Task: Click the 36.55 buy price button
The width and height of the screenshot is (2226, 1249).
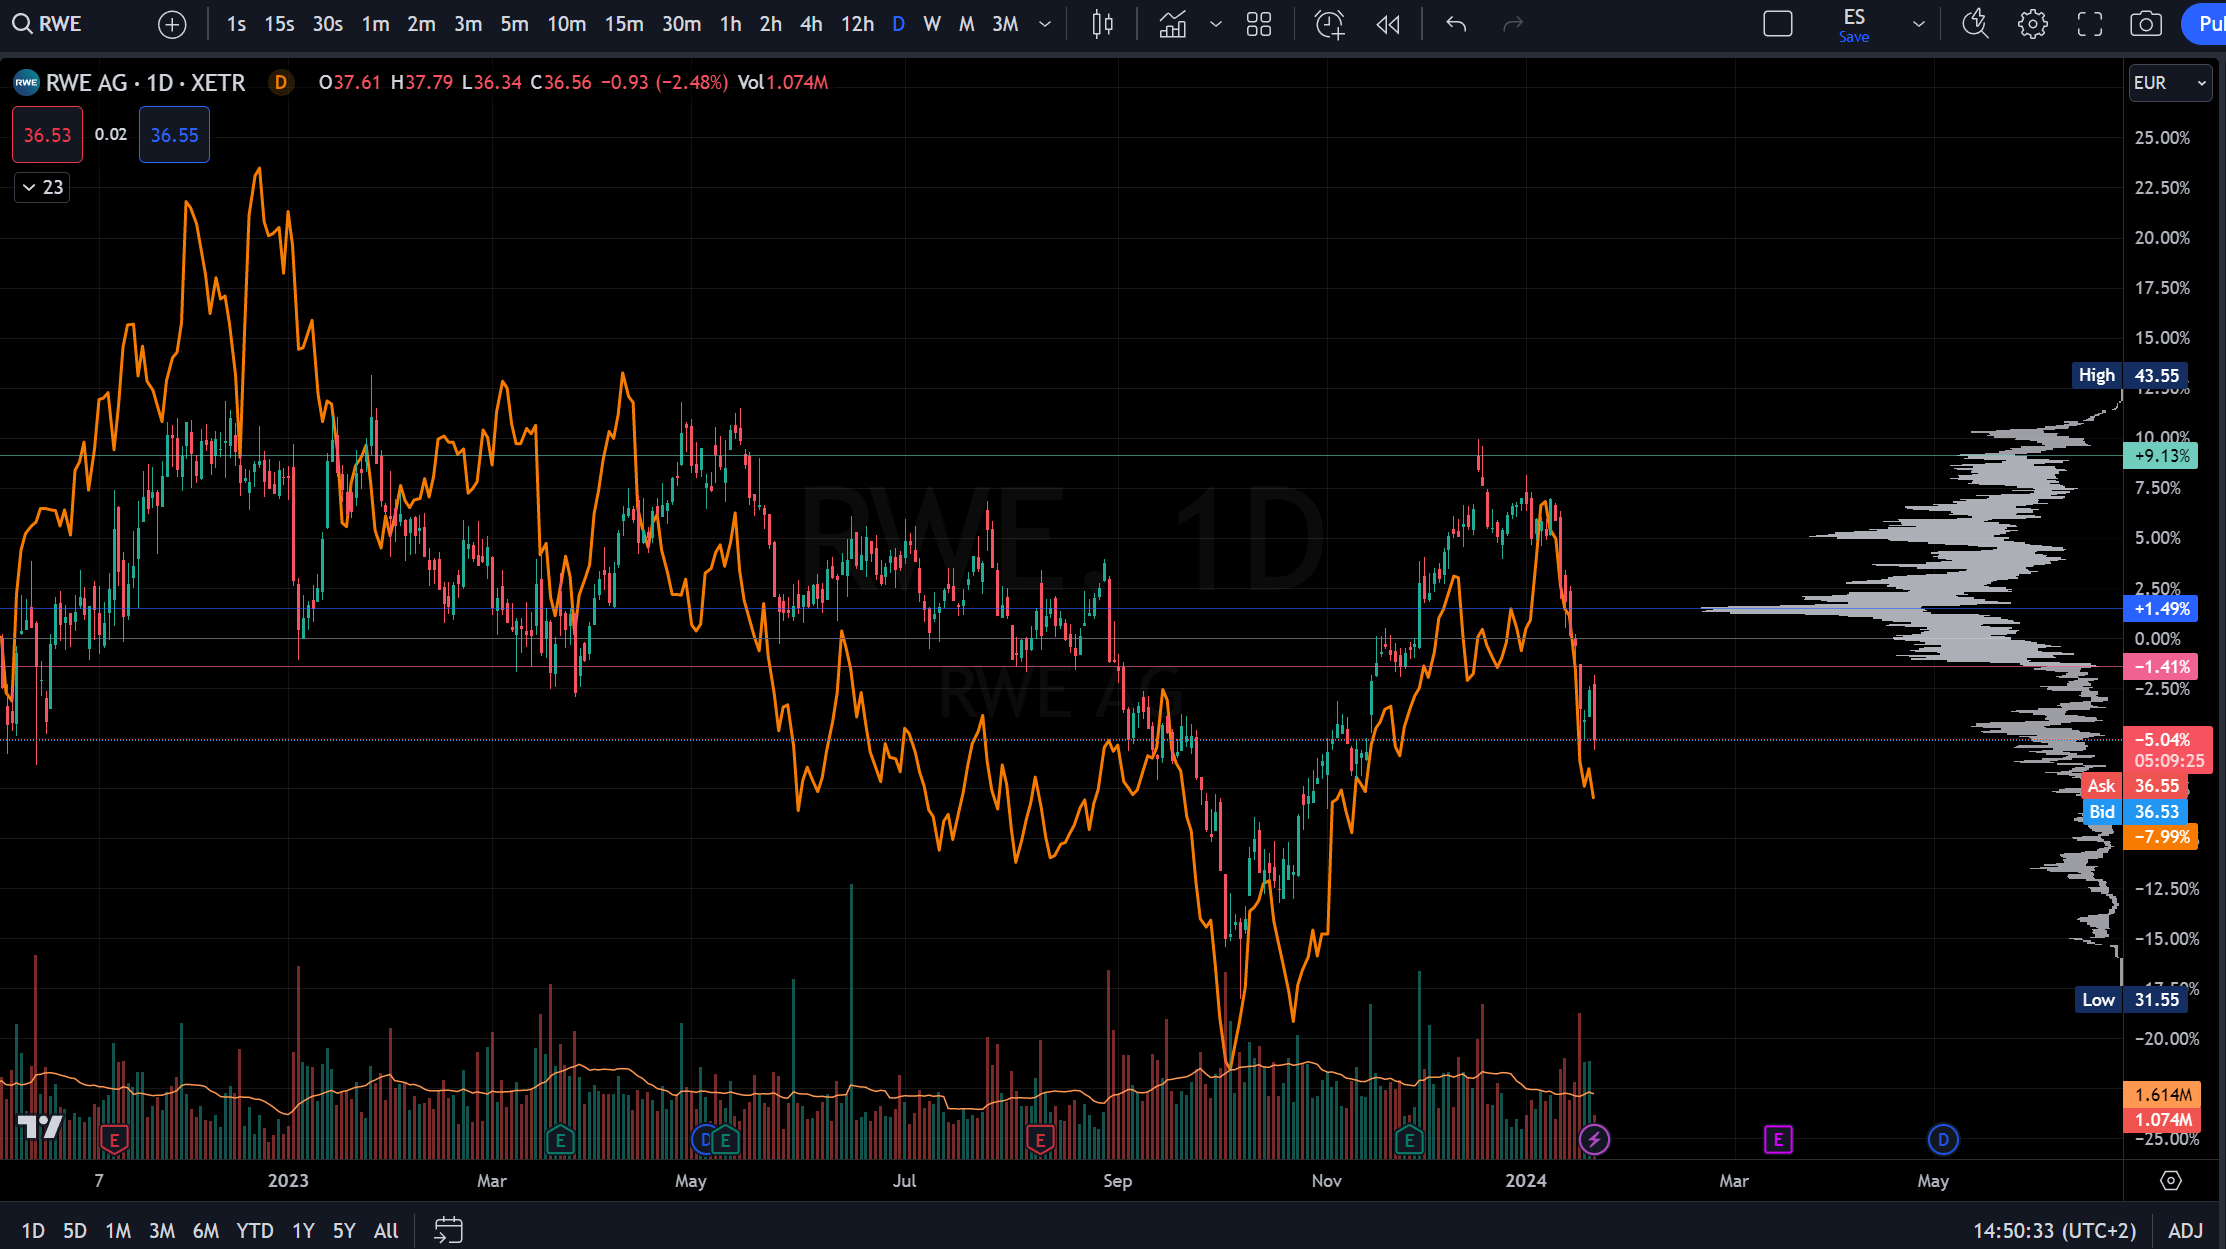Action: click(x=174, y=135)
